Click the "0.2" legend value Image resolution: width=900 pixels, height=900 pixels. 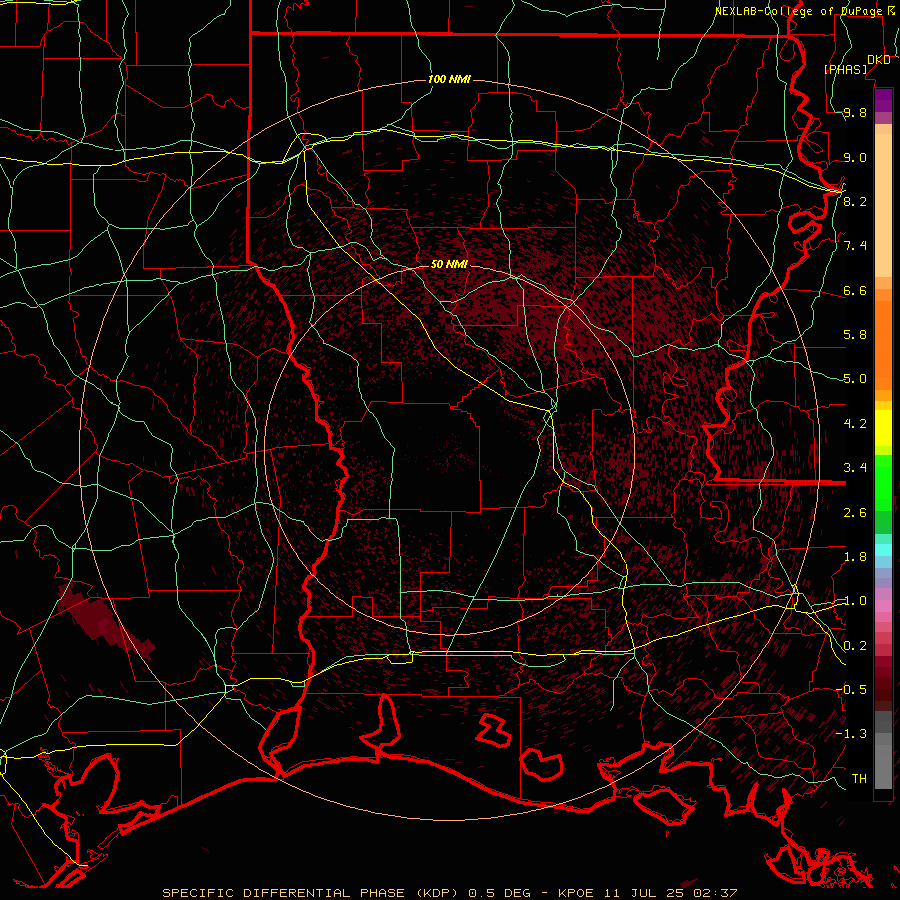(855, 646)
